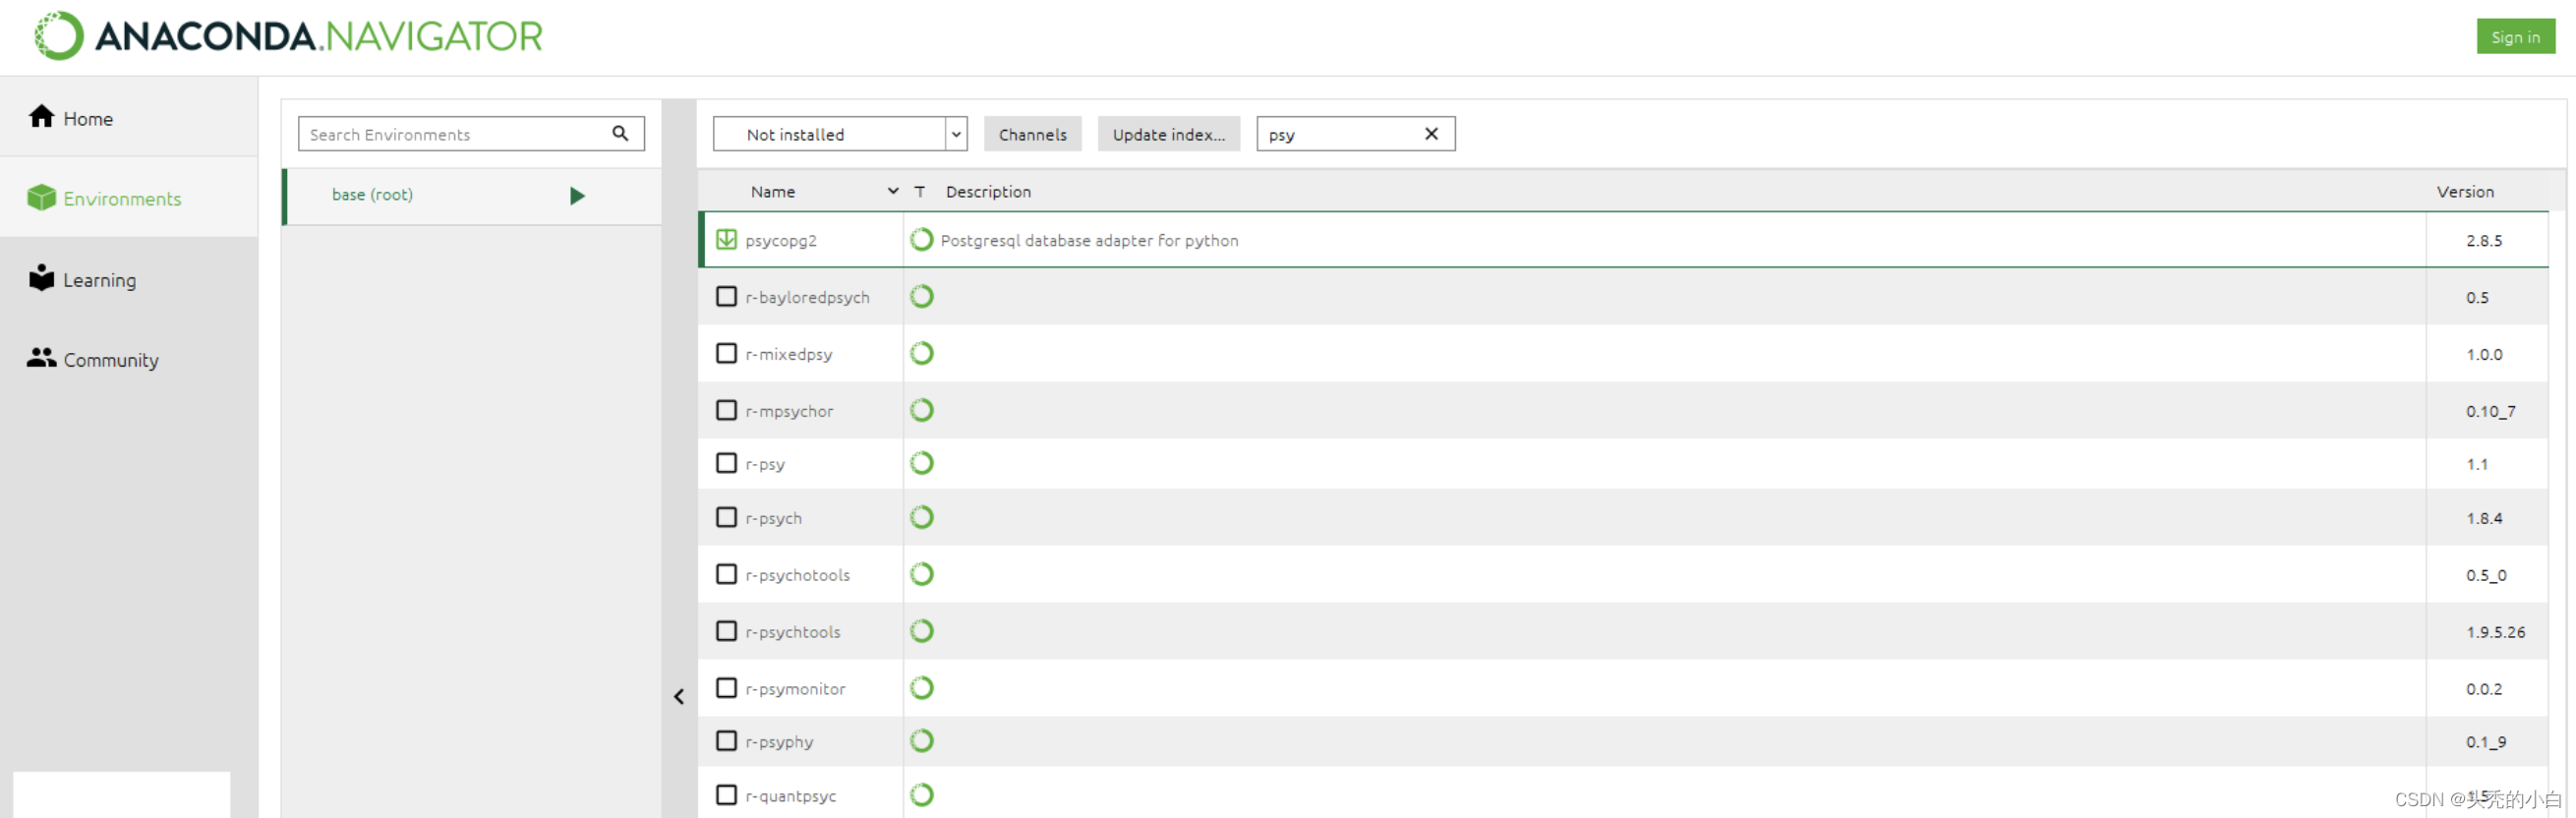Check the r-psychtools package checkbox
This screenshot has height=818, width=2576.
727,632
